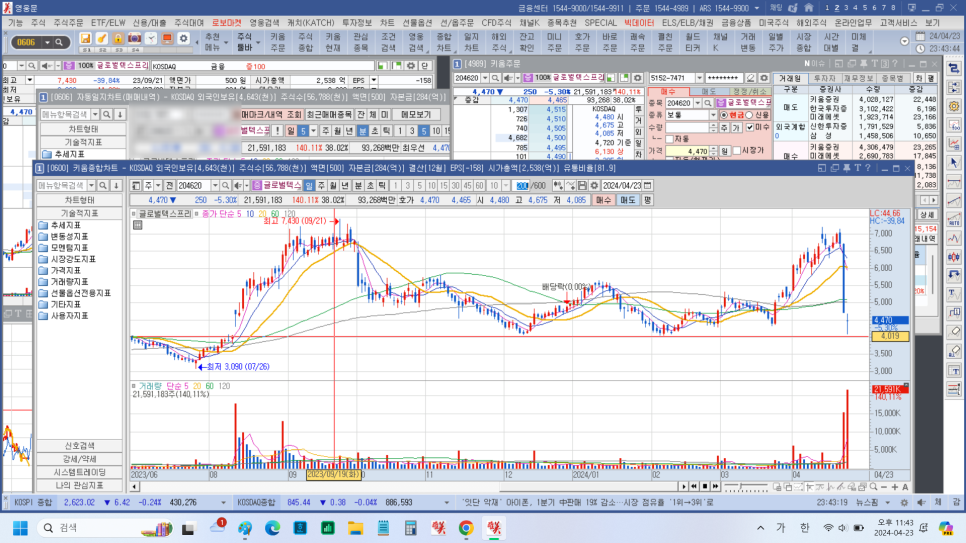Open the 차트 menu in menu bar
Screen dimensions: 966x543
click(387, 23)
